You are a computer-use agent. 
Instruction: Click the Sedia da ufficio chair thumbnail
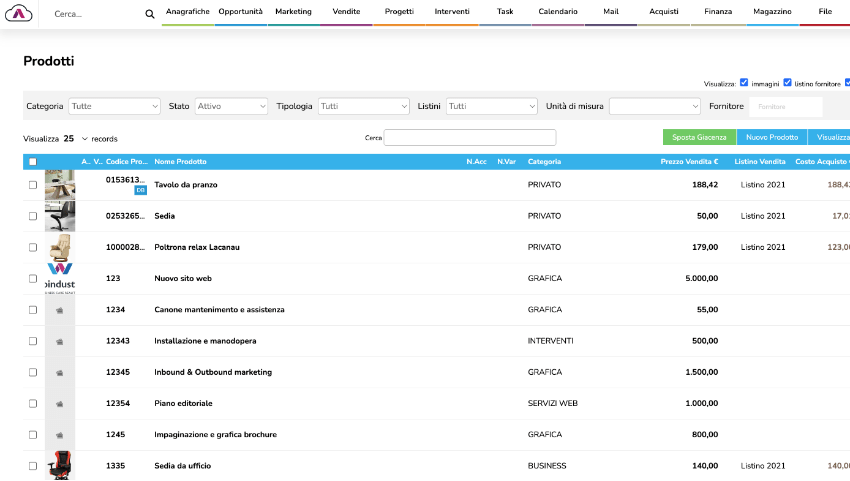[60, 466]
